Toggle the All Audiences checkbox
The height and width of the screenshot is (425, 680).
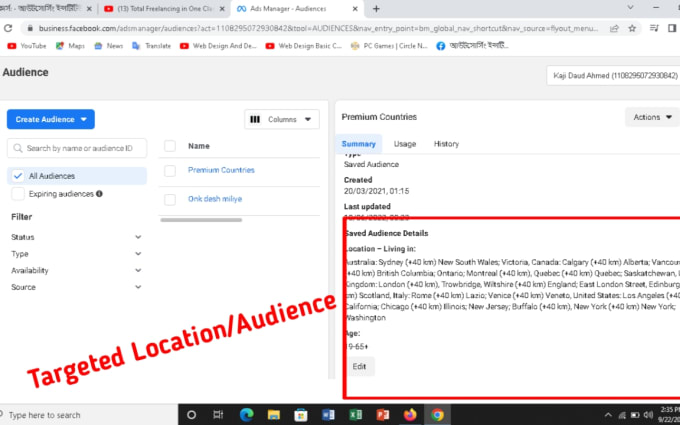point(18,176)
